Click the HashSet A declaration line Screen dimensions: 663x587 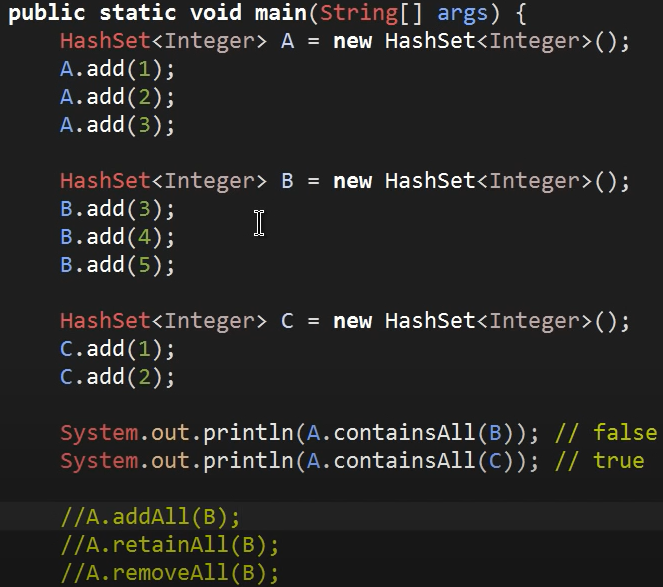click(x=345, y=41)
